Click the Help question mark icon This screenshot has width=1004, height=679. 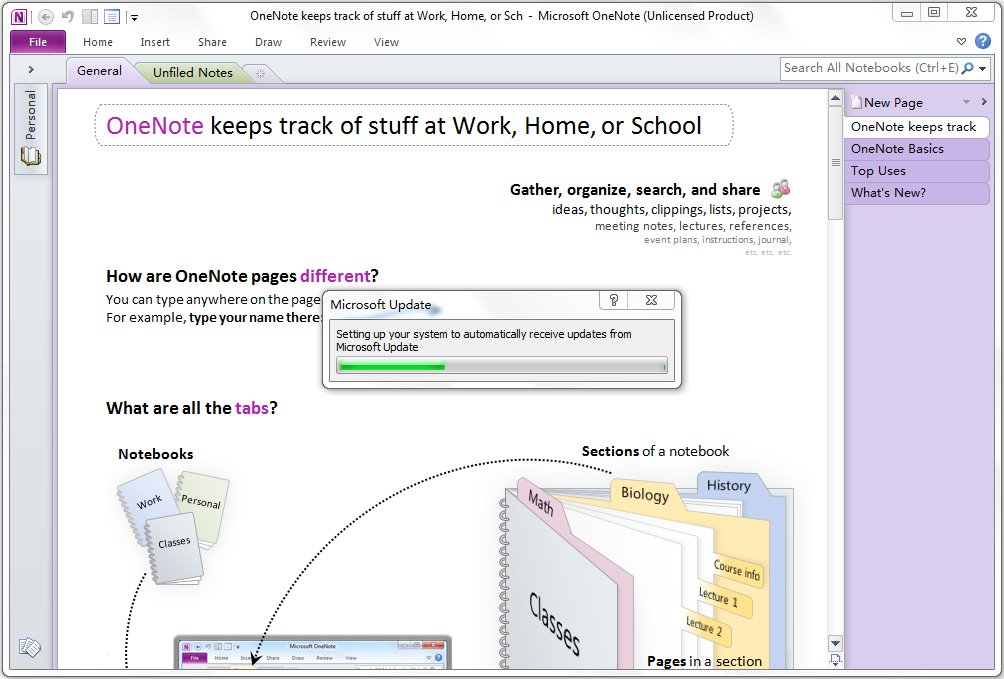(982, 41)
